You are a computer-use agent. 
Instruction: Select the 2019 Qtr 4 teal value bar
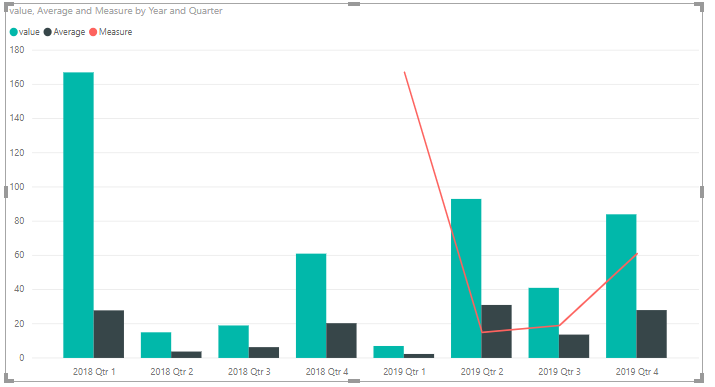click(x=621, y=286)
